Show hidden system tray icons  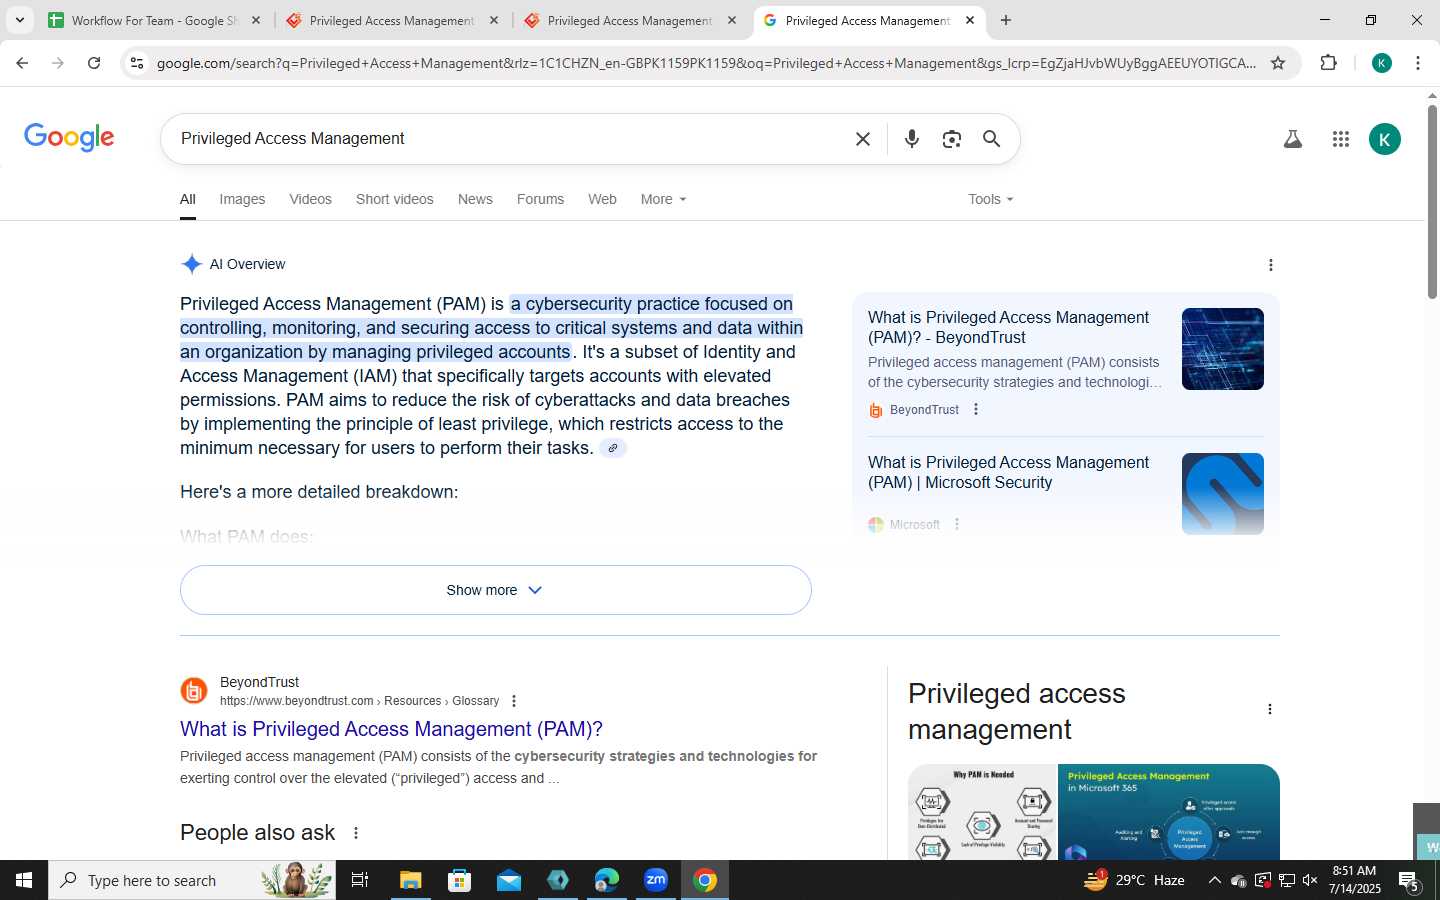pyautogui.click(x=1214, y=880)
